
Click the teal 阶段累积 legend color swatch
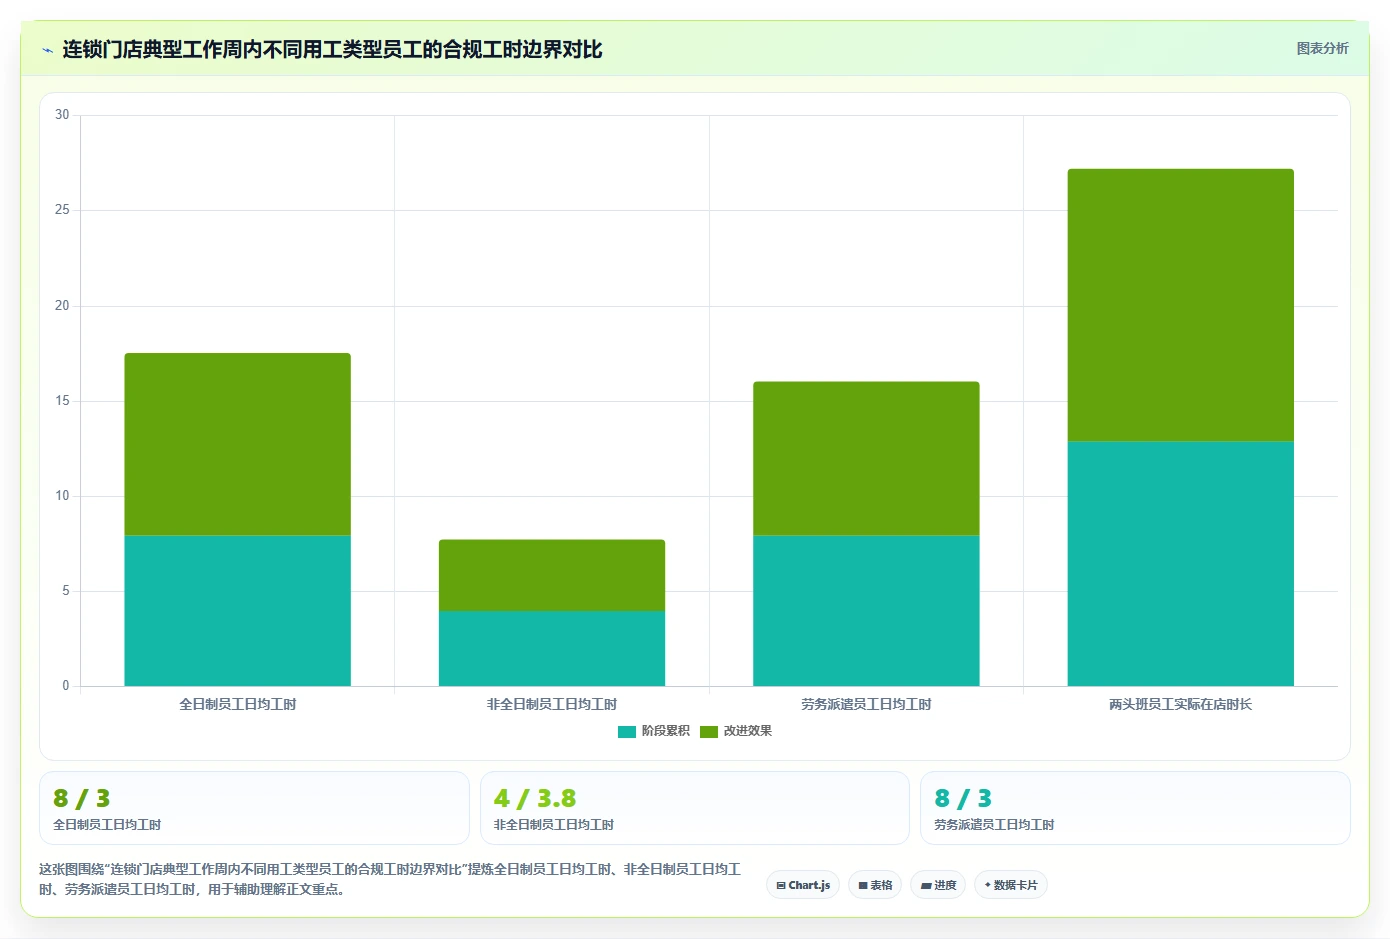[627, 732]
